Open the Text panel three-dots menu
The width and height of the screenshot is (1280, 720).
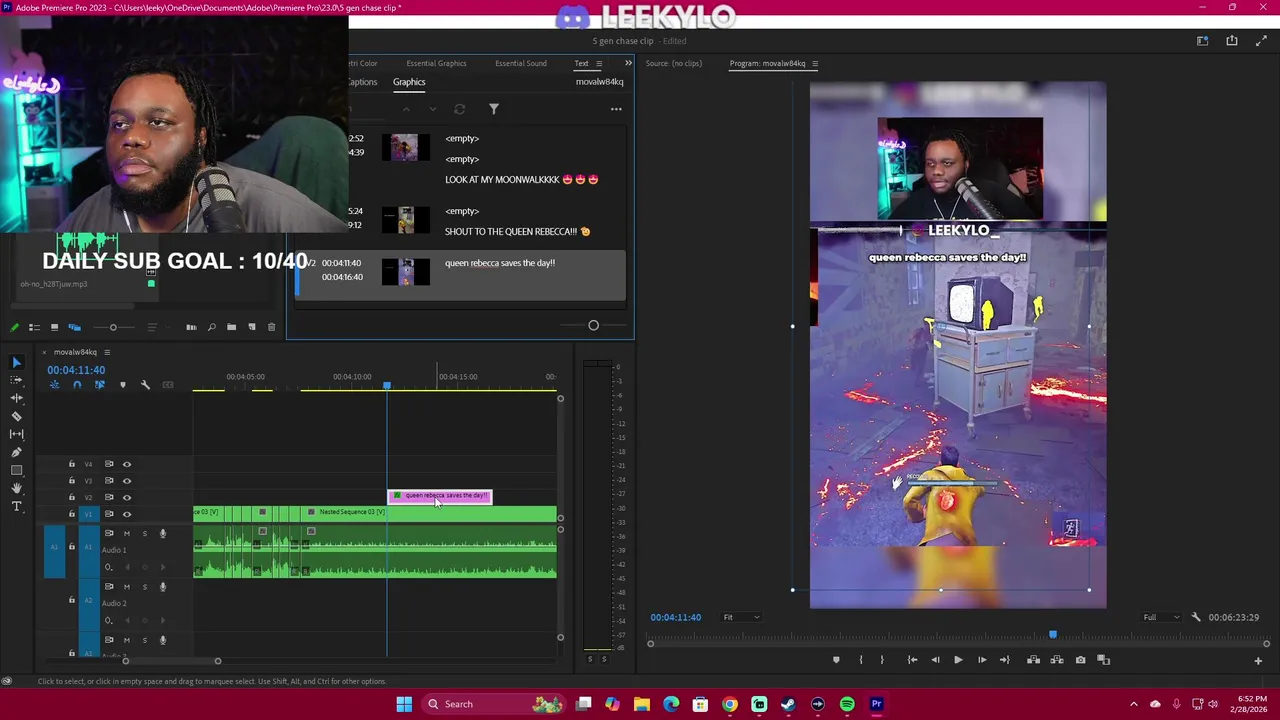coord(616,109)
